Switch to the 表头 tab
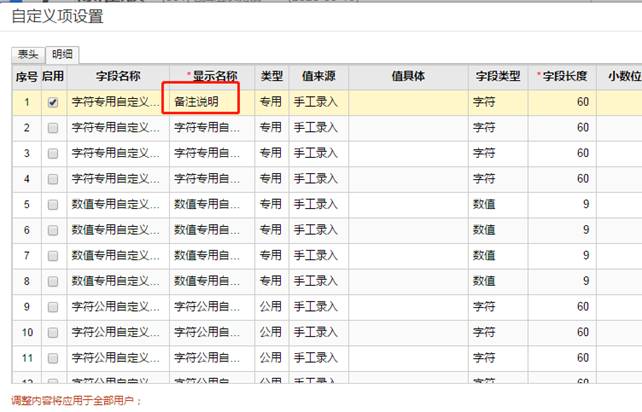Viewport: 642px width, 412px height. 28,54
